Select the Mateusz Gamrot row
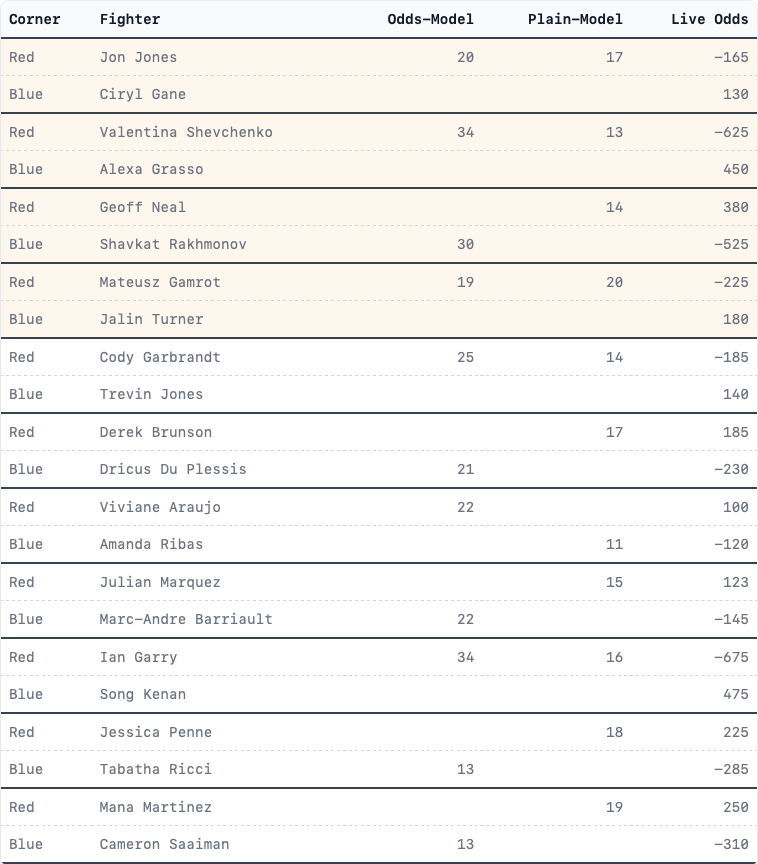The image size is (758, 864). [x=379, y=282]
